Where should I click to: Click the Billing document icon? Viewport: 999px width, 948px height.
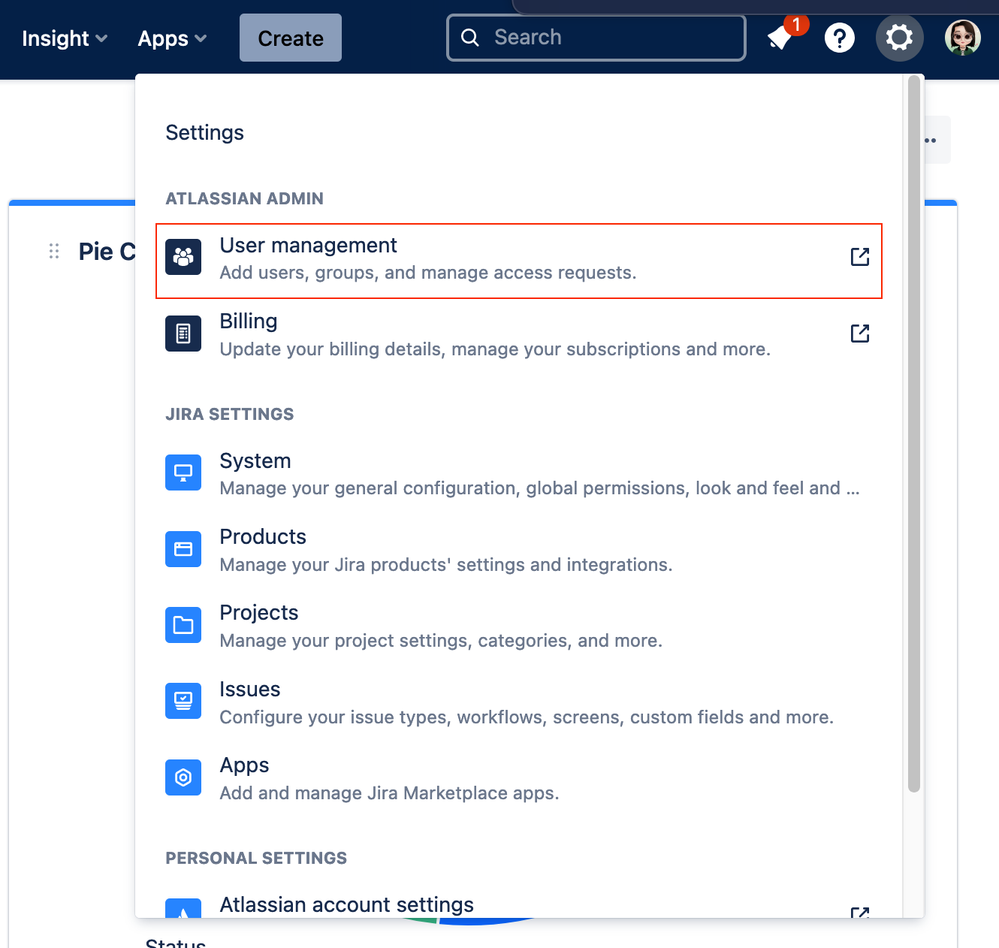(183, 333)
